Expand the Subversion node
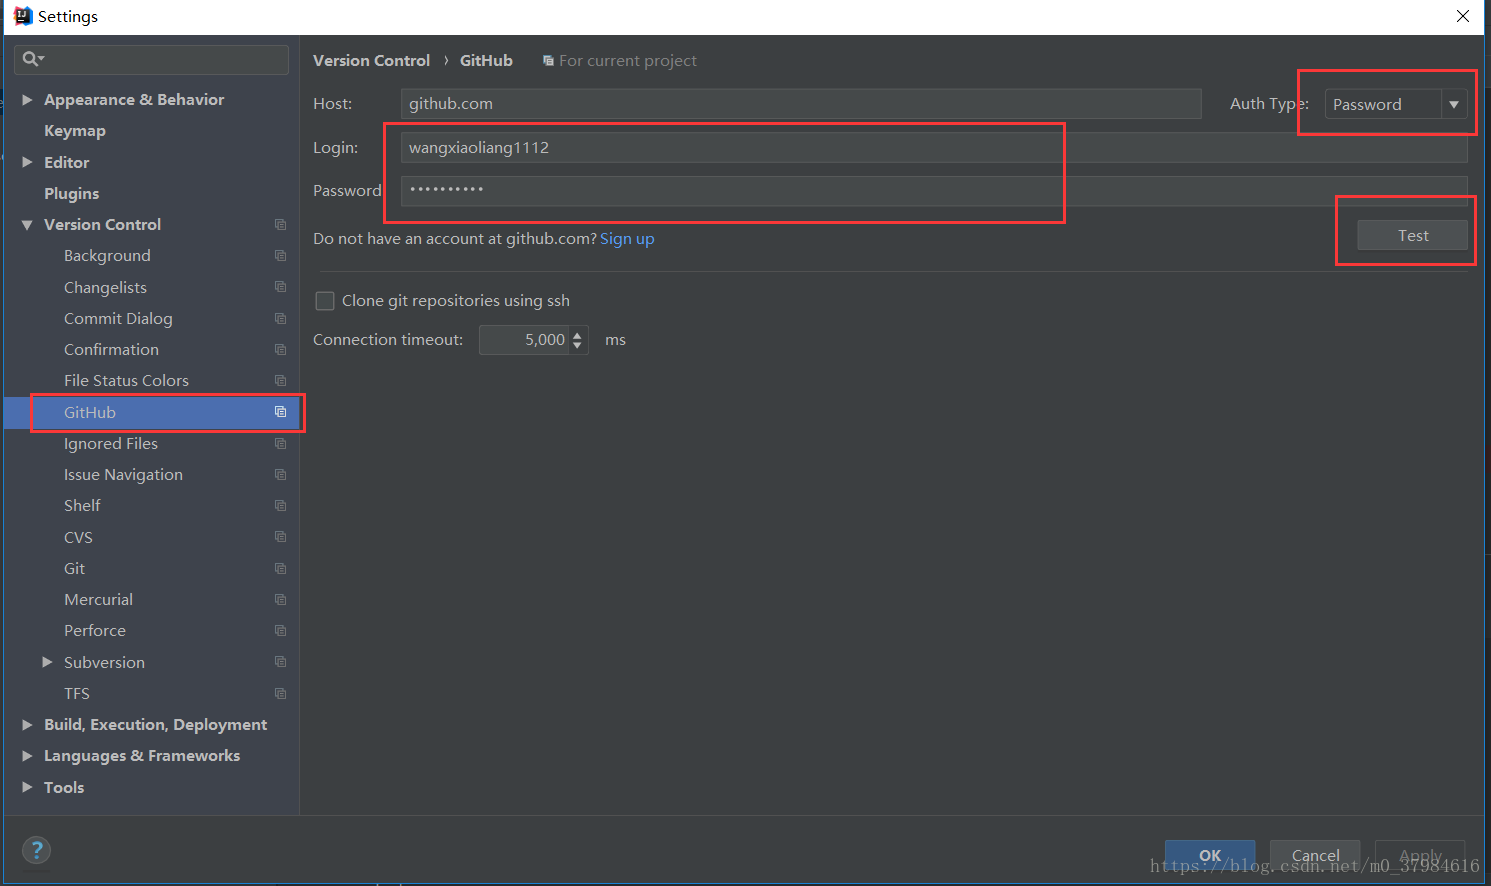This screenshot has height=886, width=1491. pos(47,662)
